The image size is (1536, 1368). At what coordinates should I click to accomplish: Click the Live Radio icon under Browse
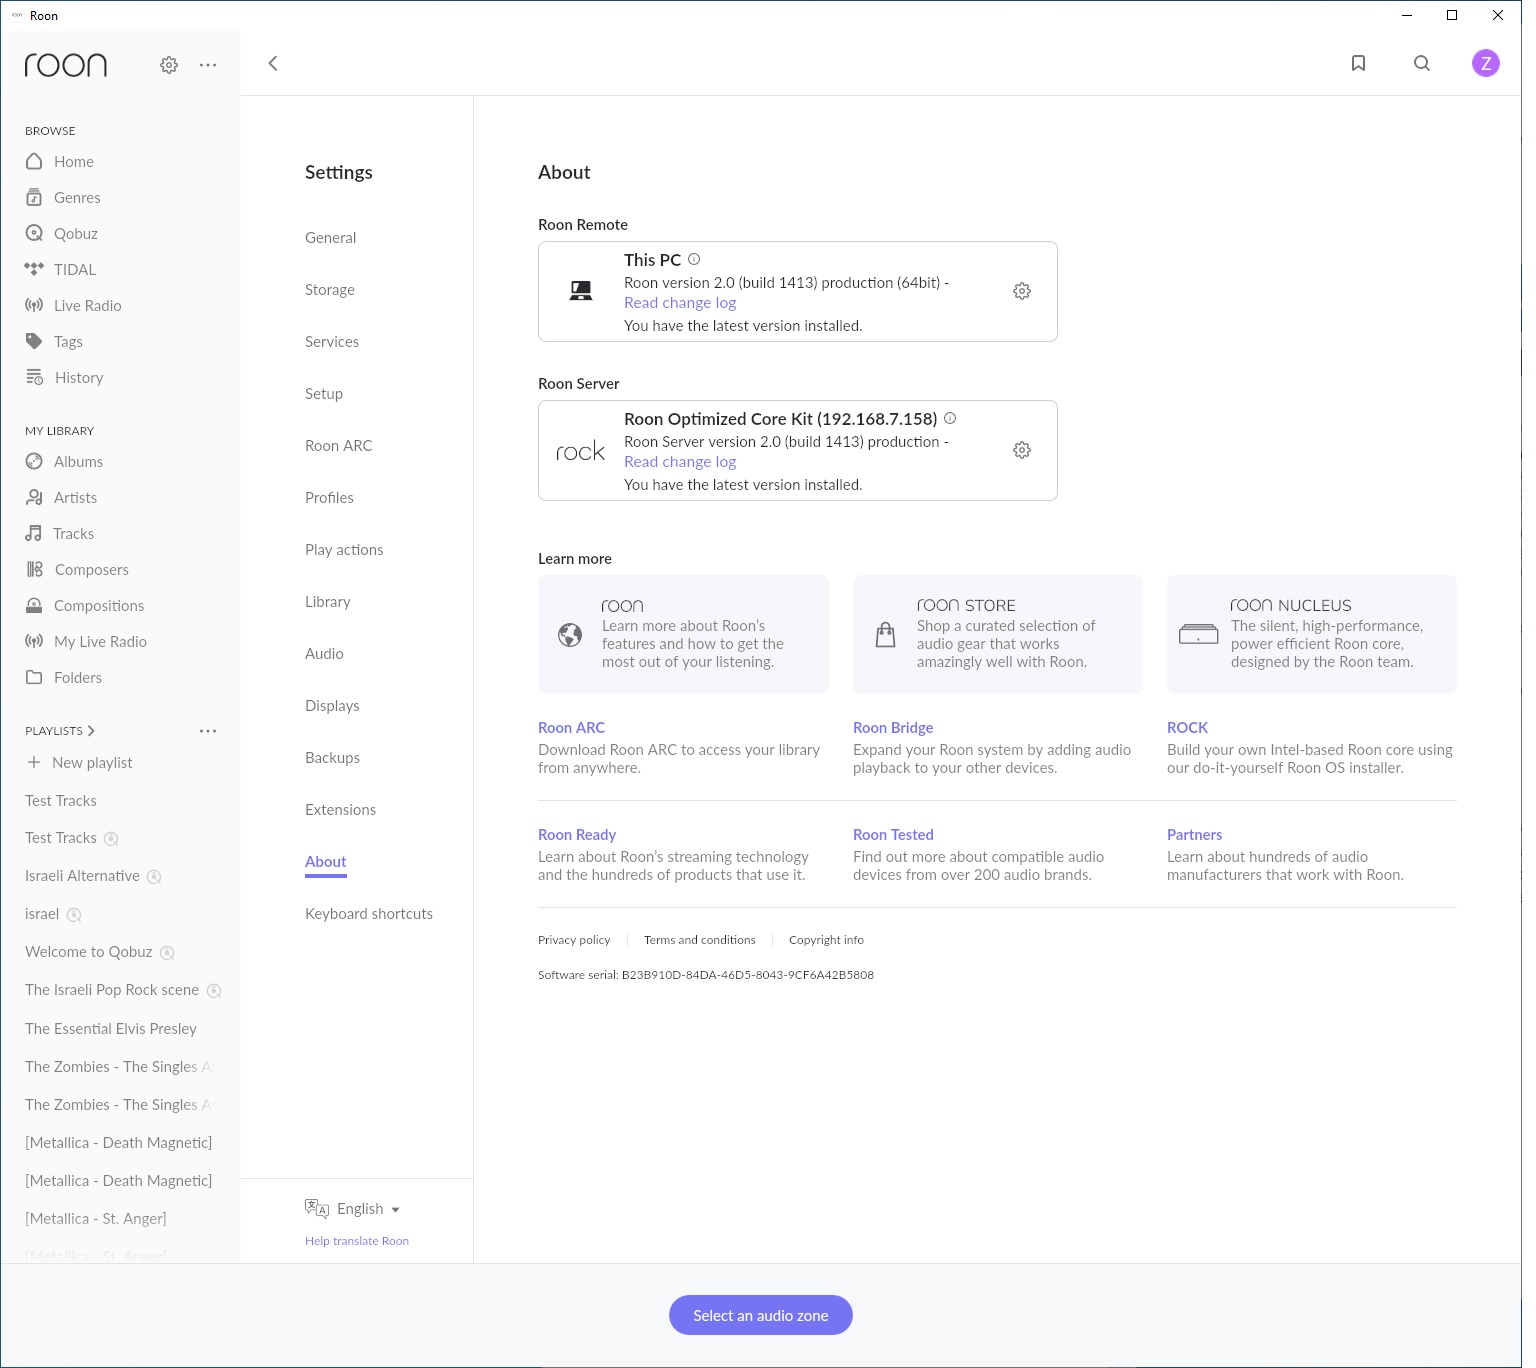34,305
